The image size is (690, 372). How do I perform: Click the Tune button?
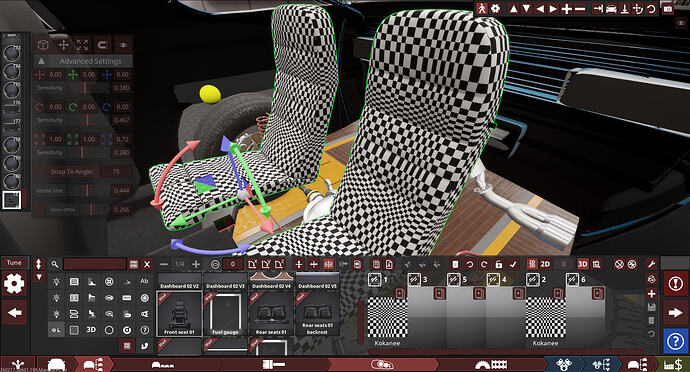pos(15,263)
